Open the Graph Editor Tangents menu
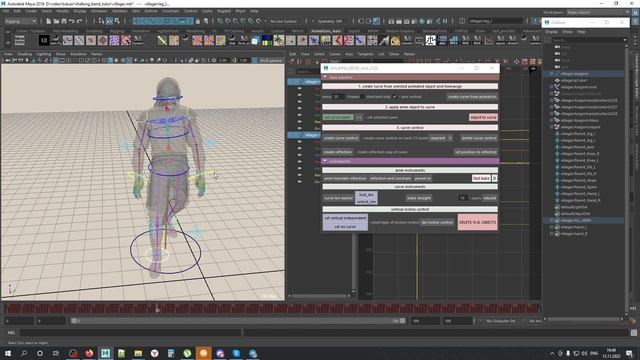The height and width of the screenshot is (360, 640). coord(365,54)
